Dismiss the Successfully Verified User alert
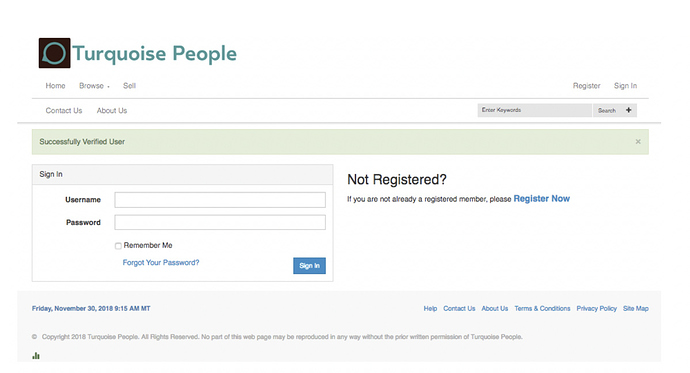690x373 pixels. point(638,142)
